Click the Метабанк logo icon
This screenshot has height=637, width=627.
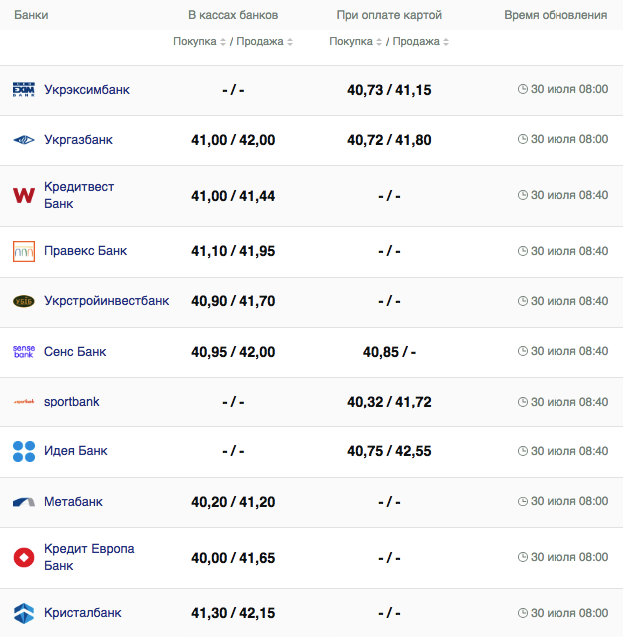coord(24,502)
